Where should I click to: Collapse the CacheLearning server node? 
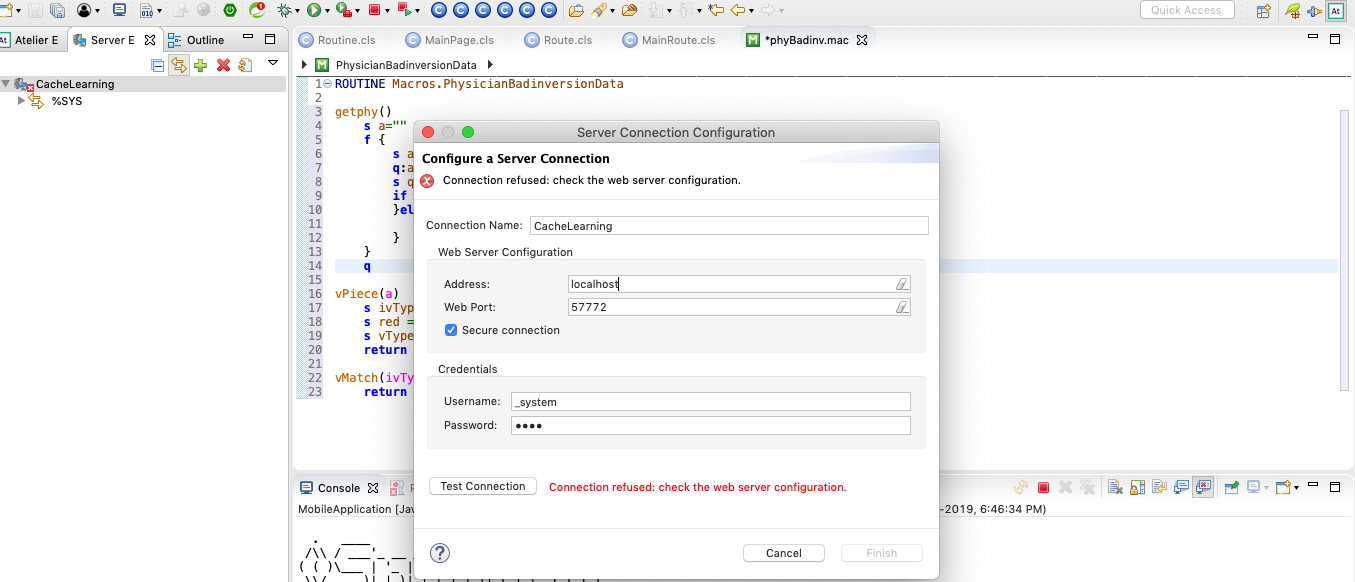click(7, 84)
